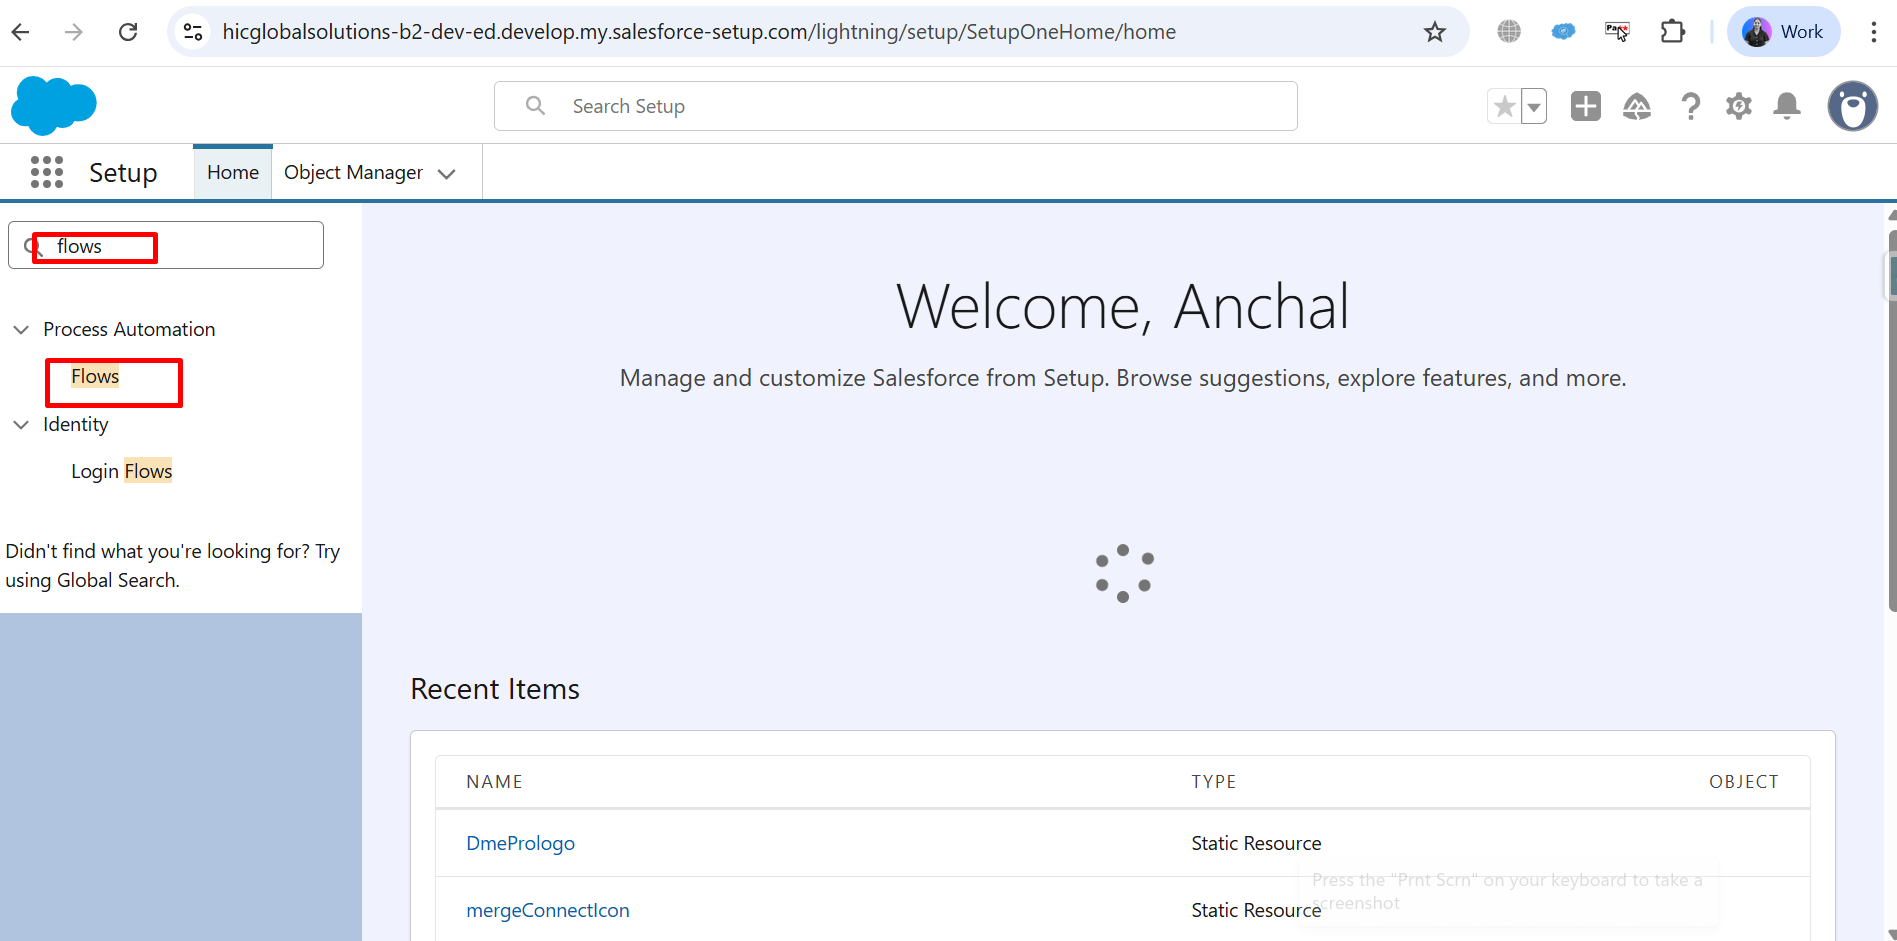Open the DmePrologo recent item
This screenshot has width=1897, height=941.
(x=520, y=843)
